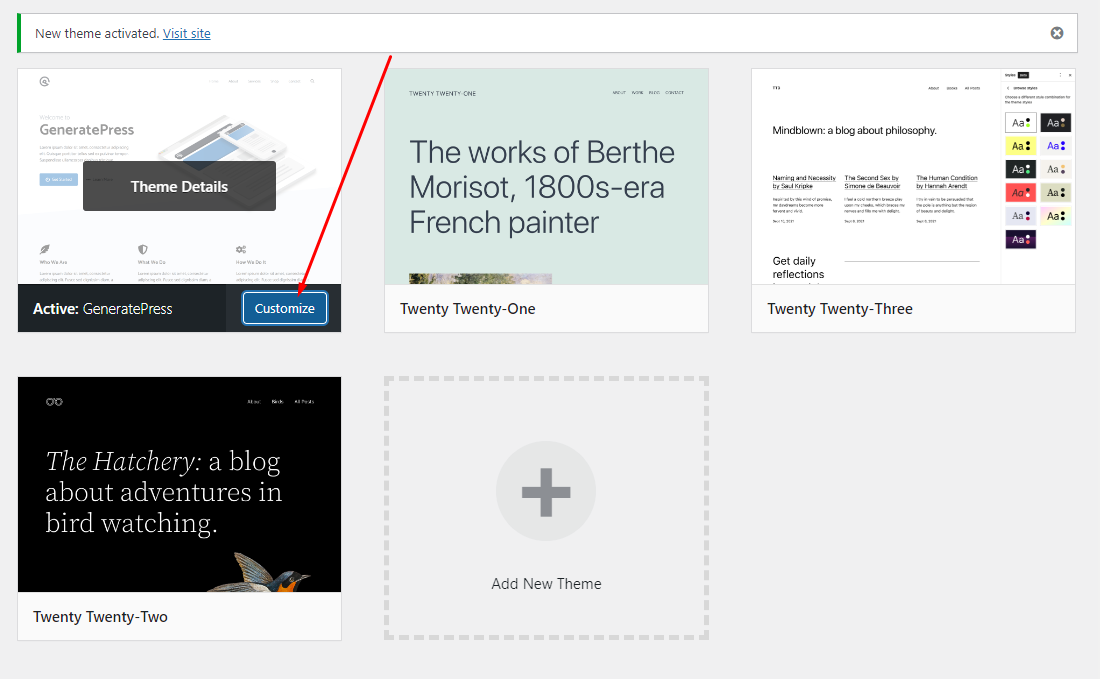The height and width of the screenshot is (679, 1100).
Task: Click the Add New Theme label
Action: 546,584
